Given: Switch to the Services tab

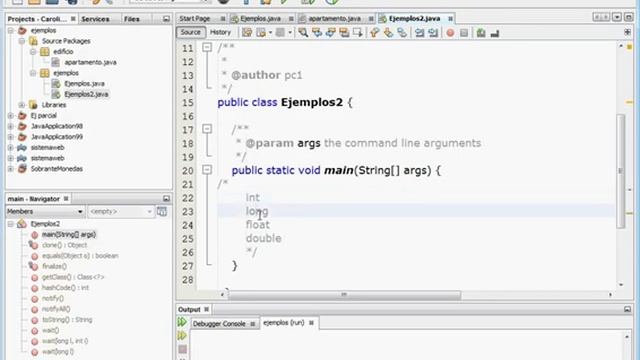Looking at the screenshot, I should pyautogui.click(x=95, y=19).
